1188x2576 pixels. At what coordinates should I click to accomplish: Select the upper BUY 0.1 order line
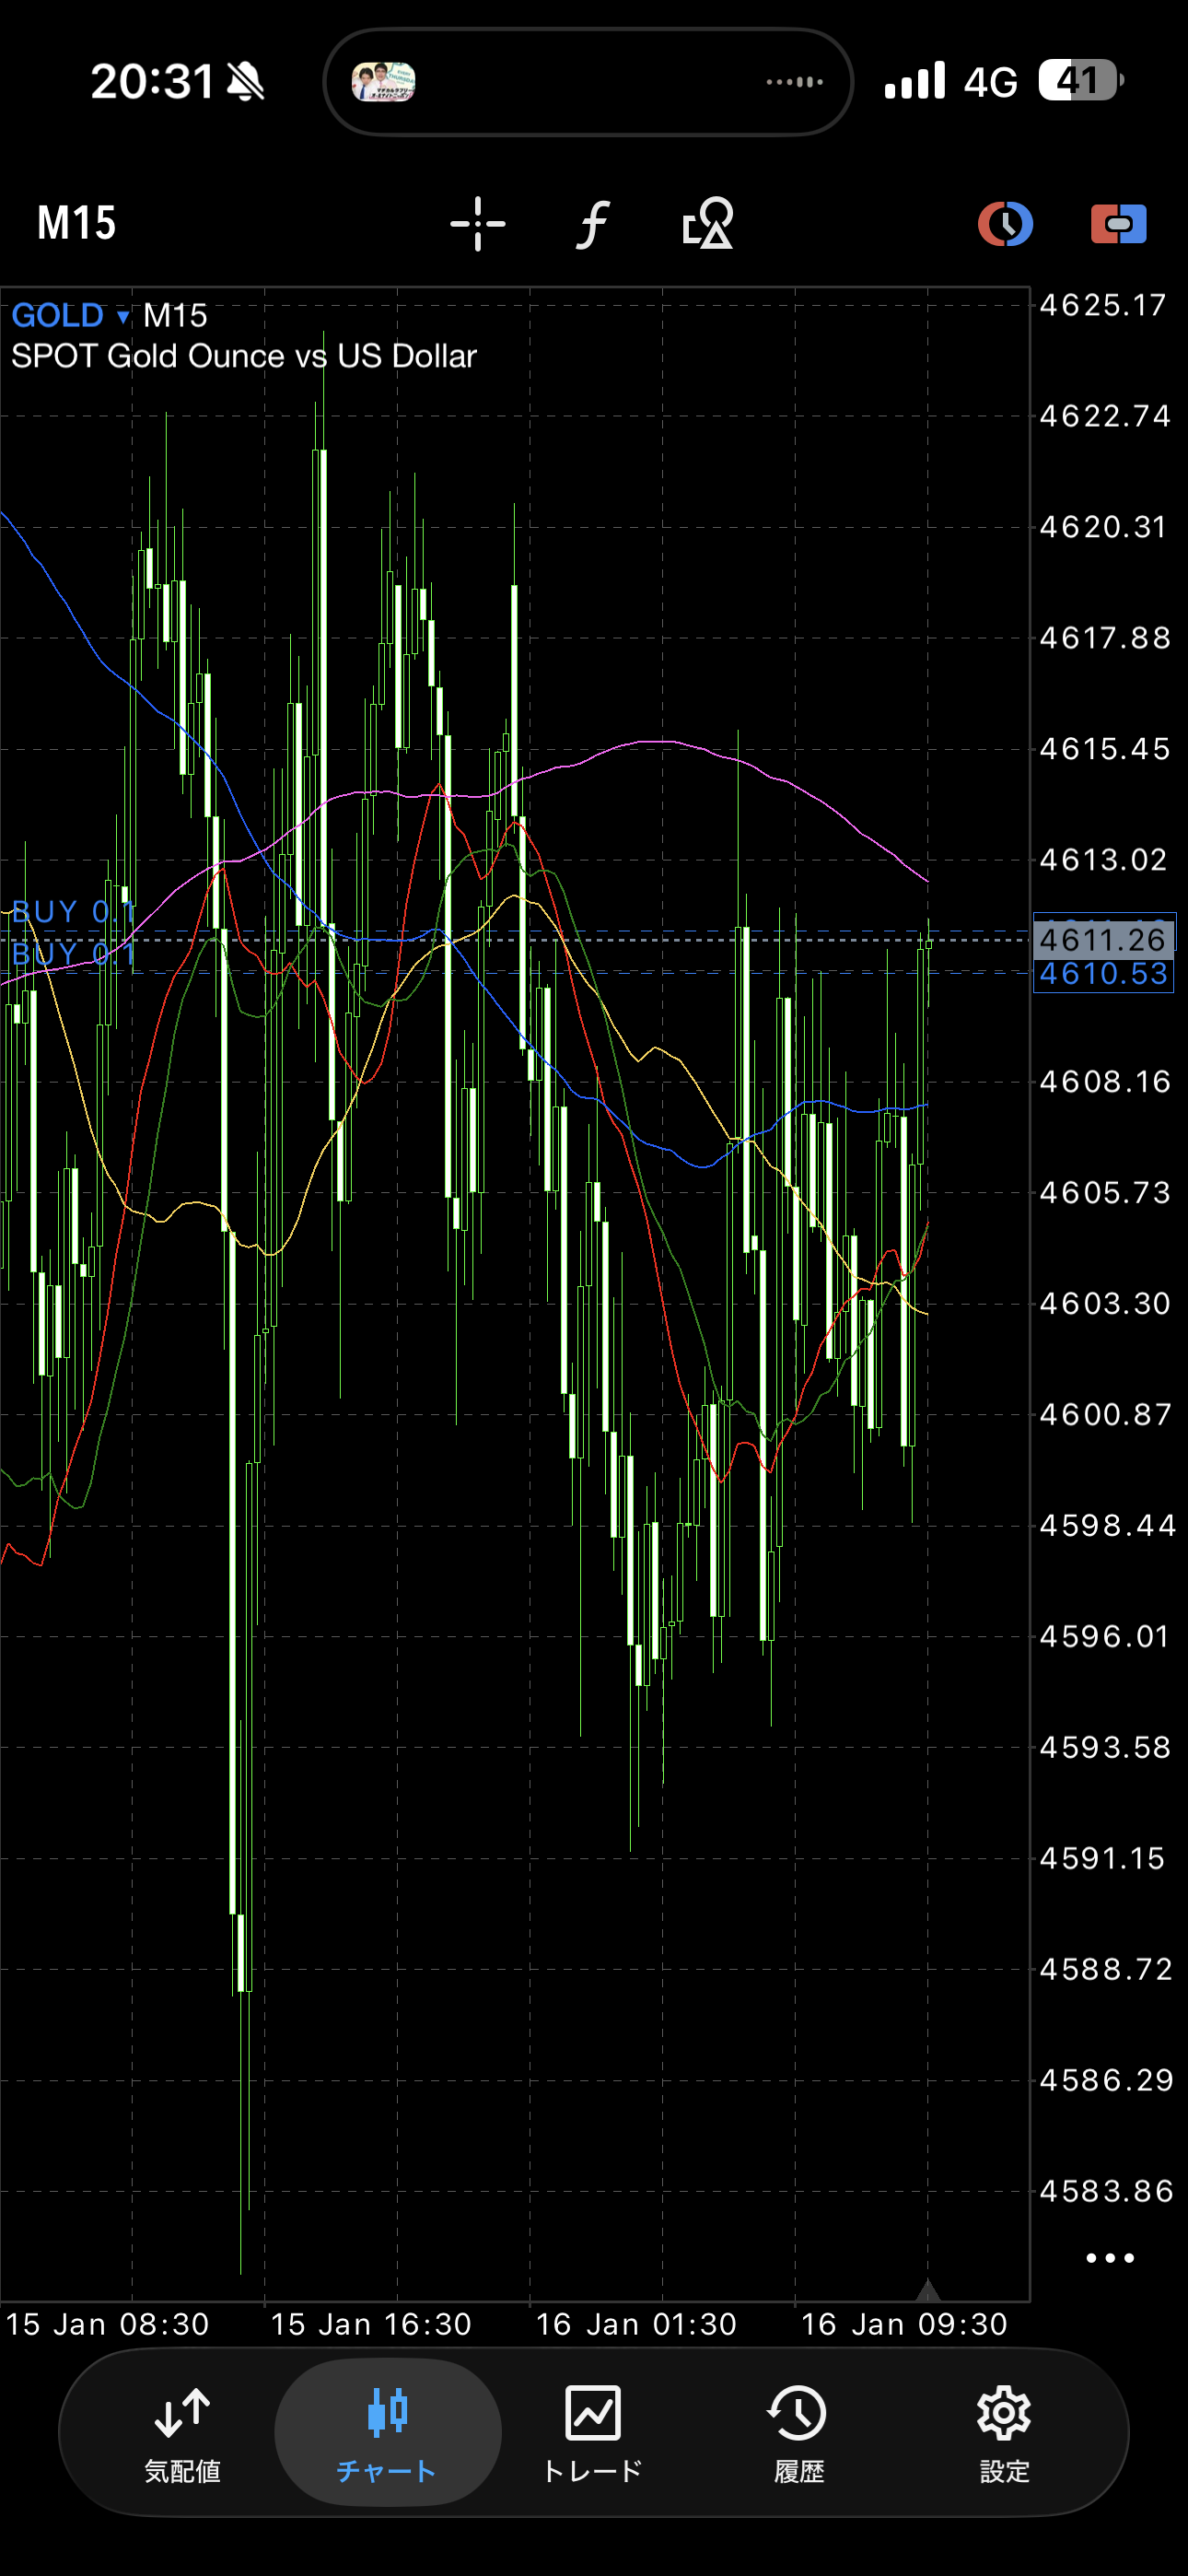pyautogui.click(x=72, y=911)
